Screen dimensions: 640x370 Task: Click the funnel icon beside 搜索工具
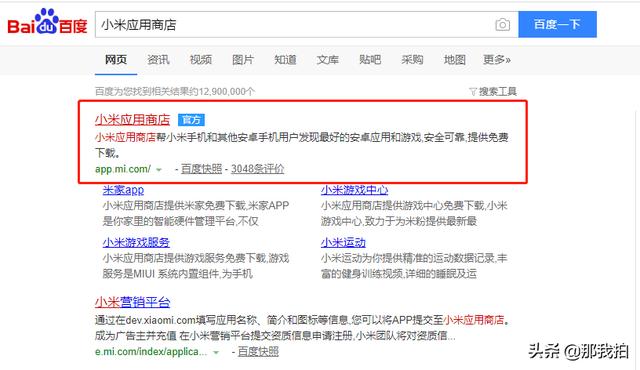tap(473, 92)
